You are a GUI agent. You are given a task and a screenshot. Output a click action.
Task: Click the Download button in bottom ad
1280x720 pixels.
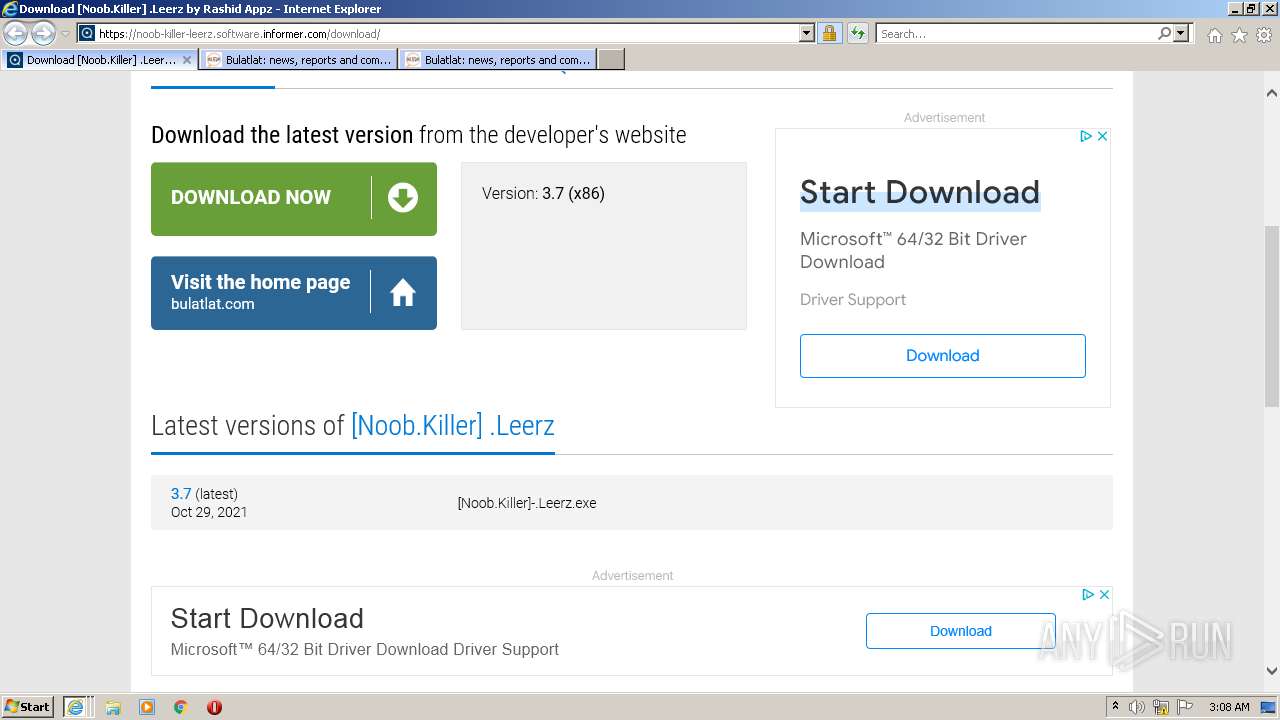961,631
